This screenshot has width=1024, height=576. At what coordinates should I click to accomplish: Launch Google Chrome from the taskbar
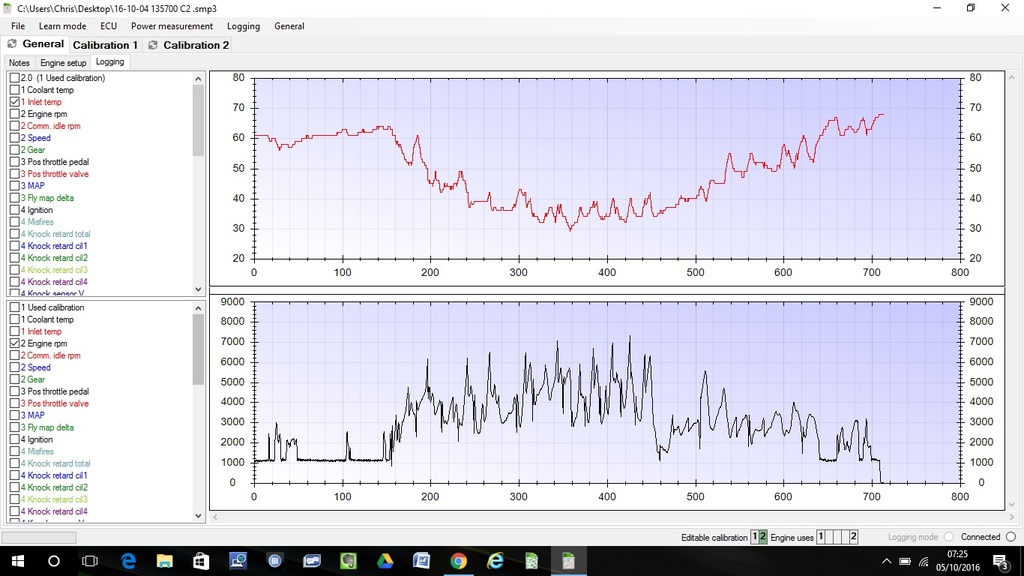click(x=460, y=562)
